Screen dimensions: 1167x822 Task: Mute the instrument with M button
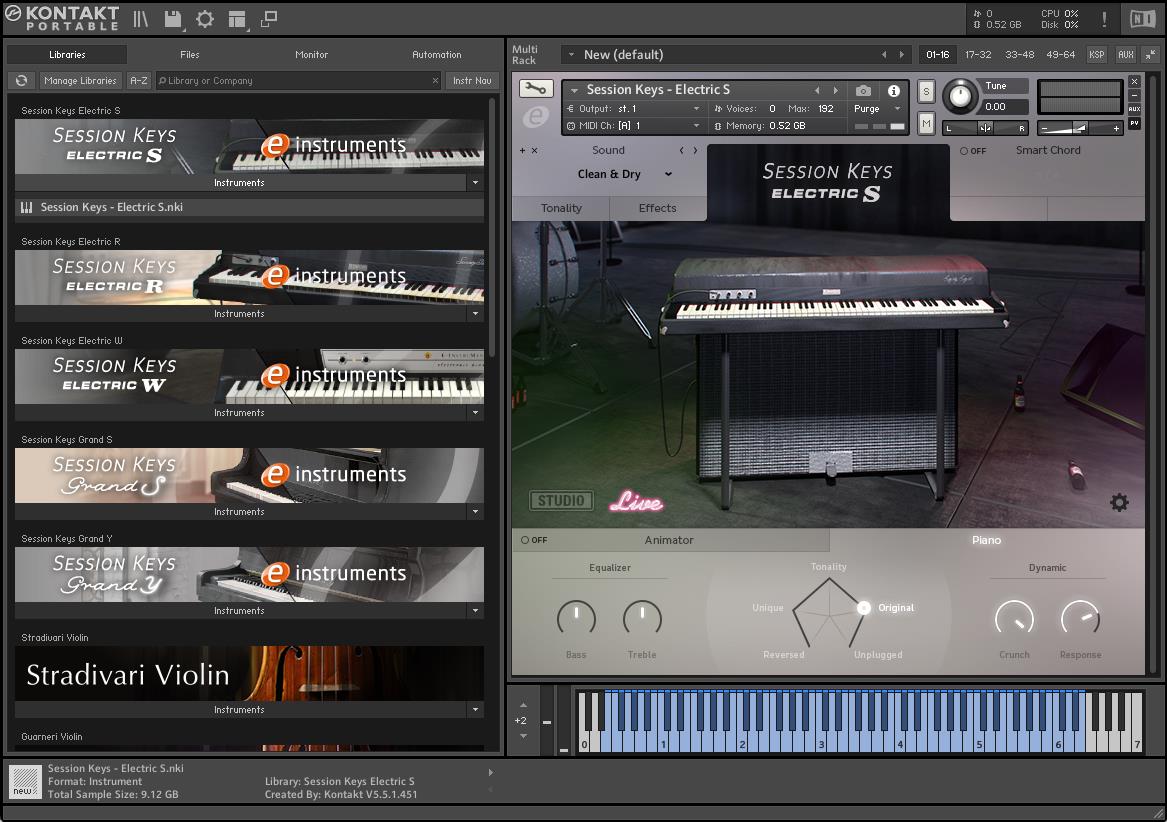(926, 123)
